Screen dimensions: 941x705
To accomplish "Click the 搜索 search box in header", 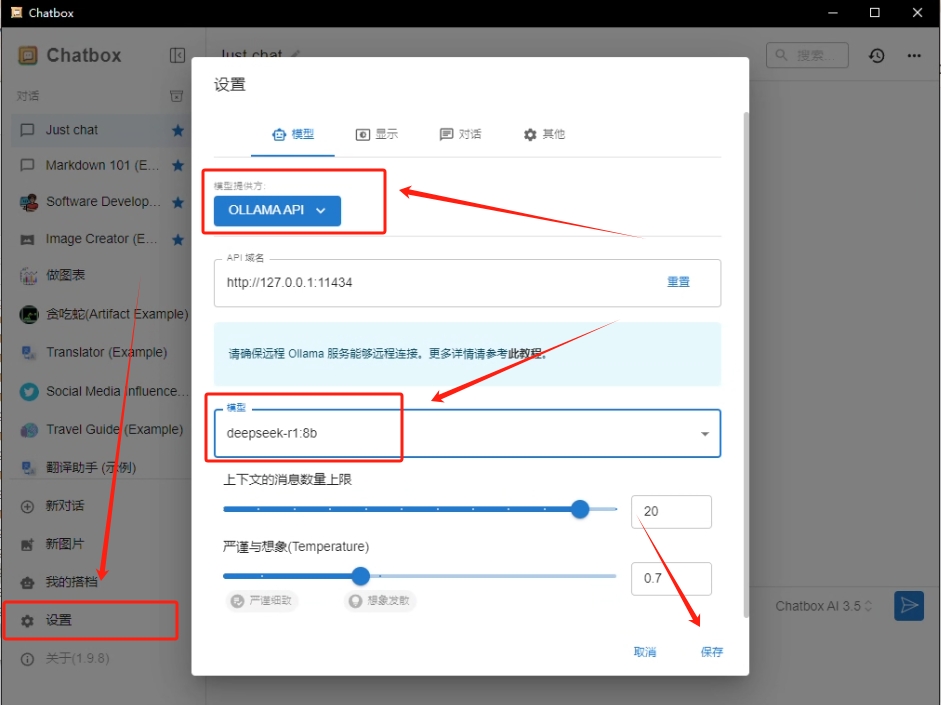I will (x=807, y=55).
